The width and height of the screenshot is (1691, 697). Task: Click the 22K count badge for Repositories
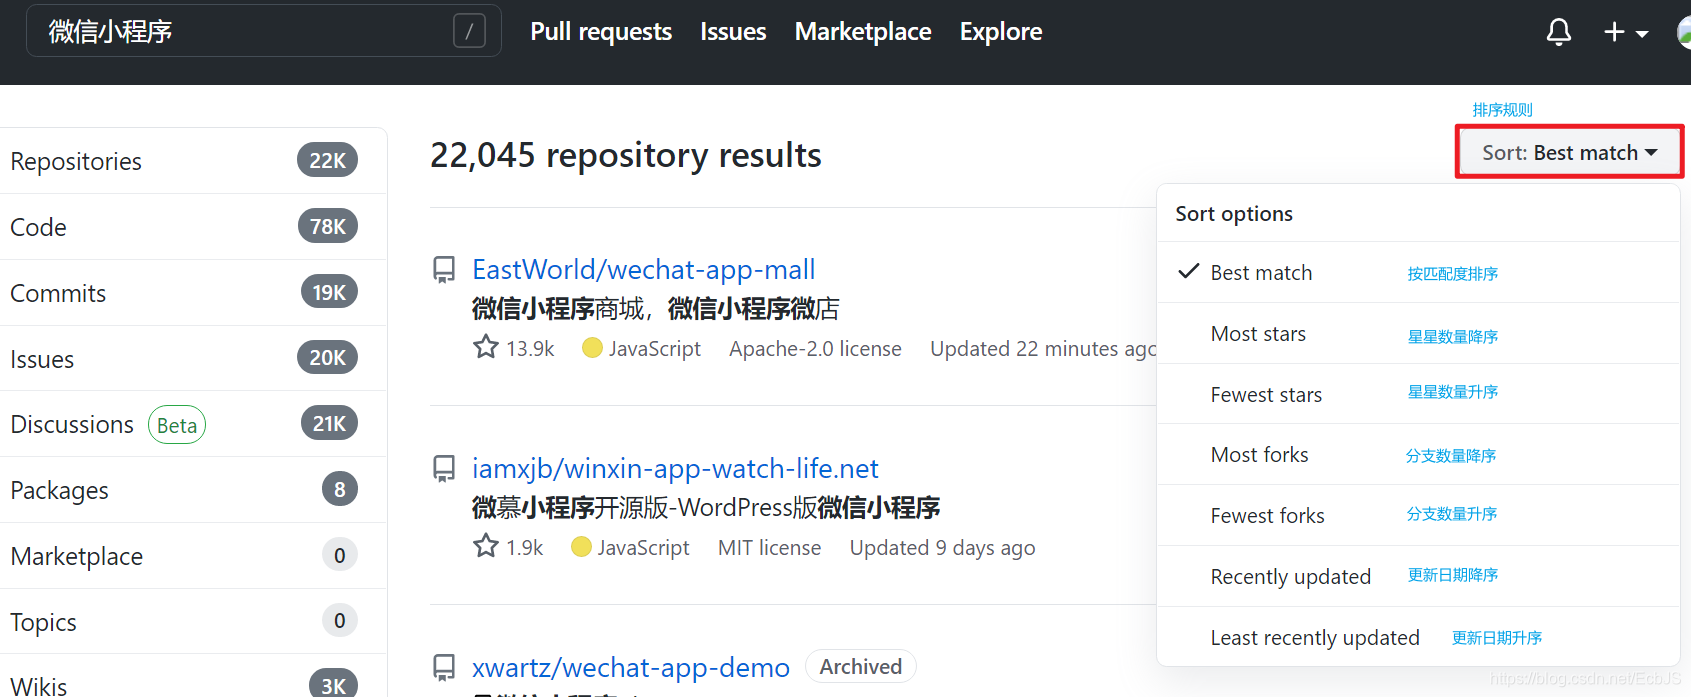coord(327,160)
